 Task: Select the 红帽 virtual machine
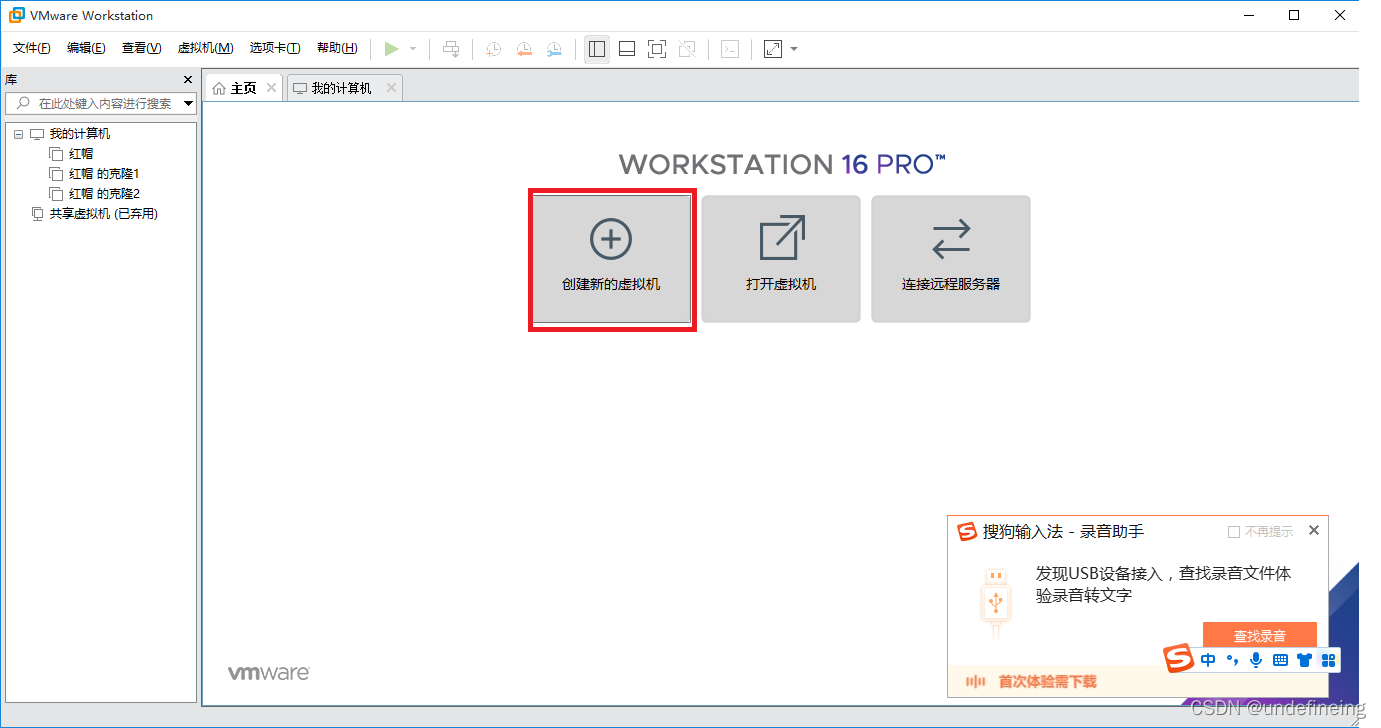point(81,154)
